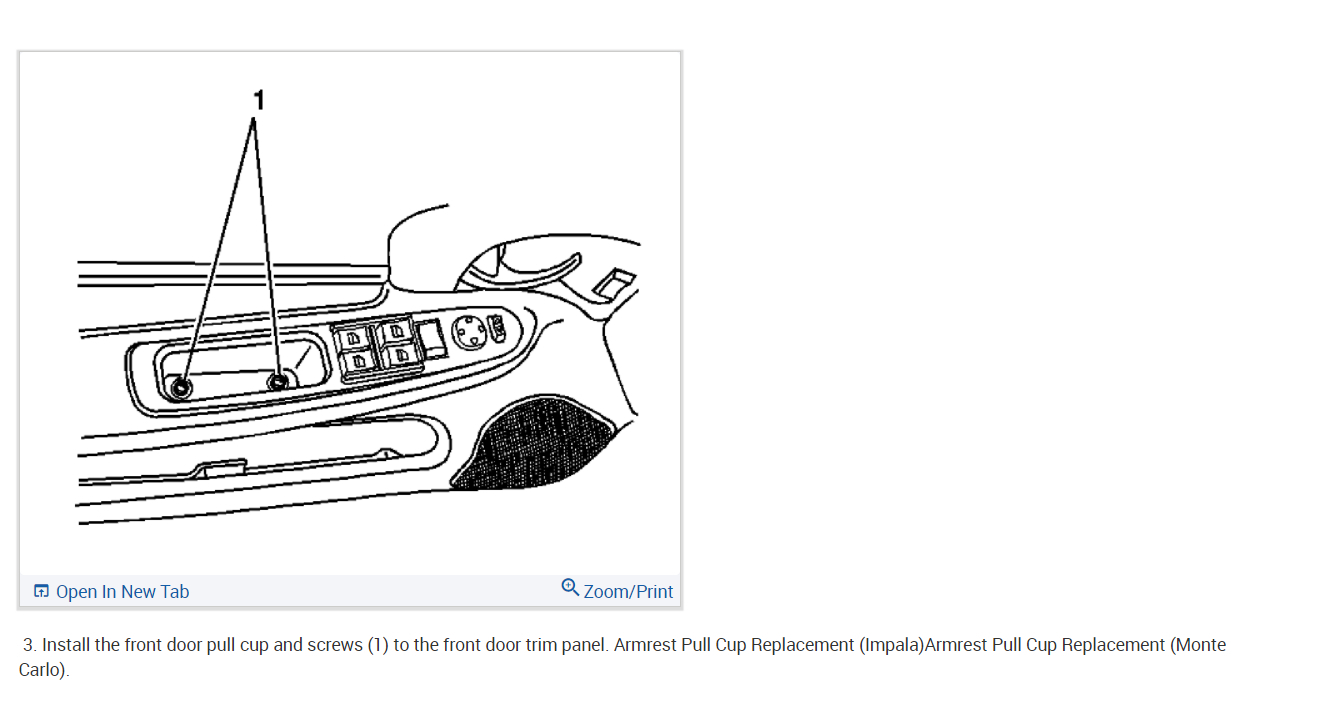Screen dimensions: 1324x712
Task: Click the top-left window switch
Action: click(x=354, y=336)
